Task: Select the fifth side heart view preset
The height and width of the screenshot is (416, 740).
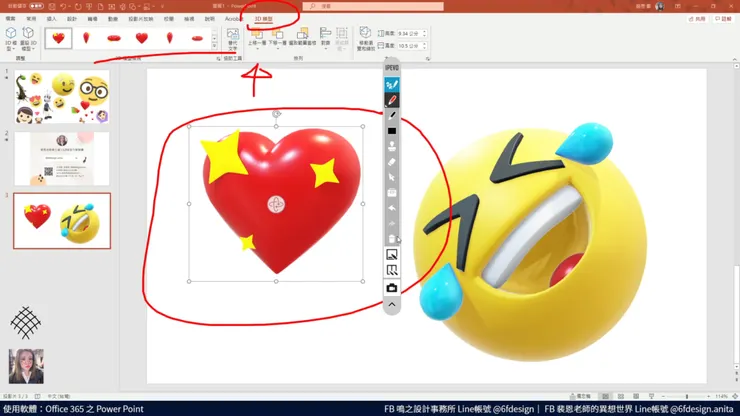Action: click(169, 38)
